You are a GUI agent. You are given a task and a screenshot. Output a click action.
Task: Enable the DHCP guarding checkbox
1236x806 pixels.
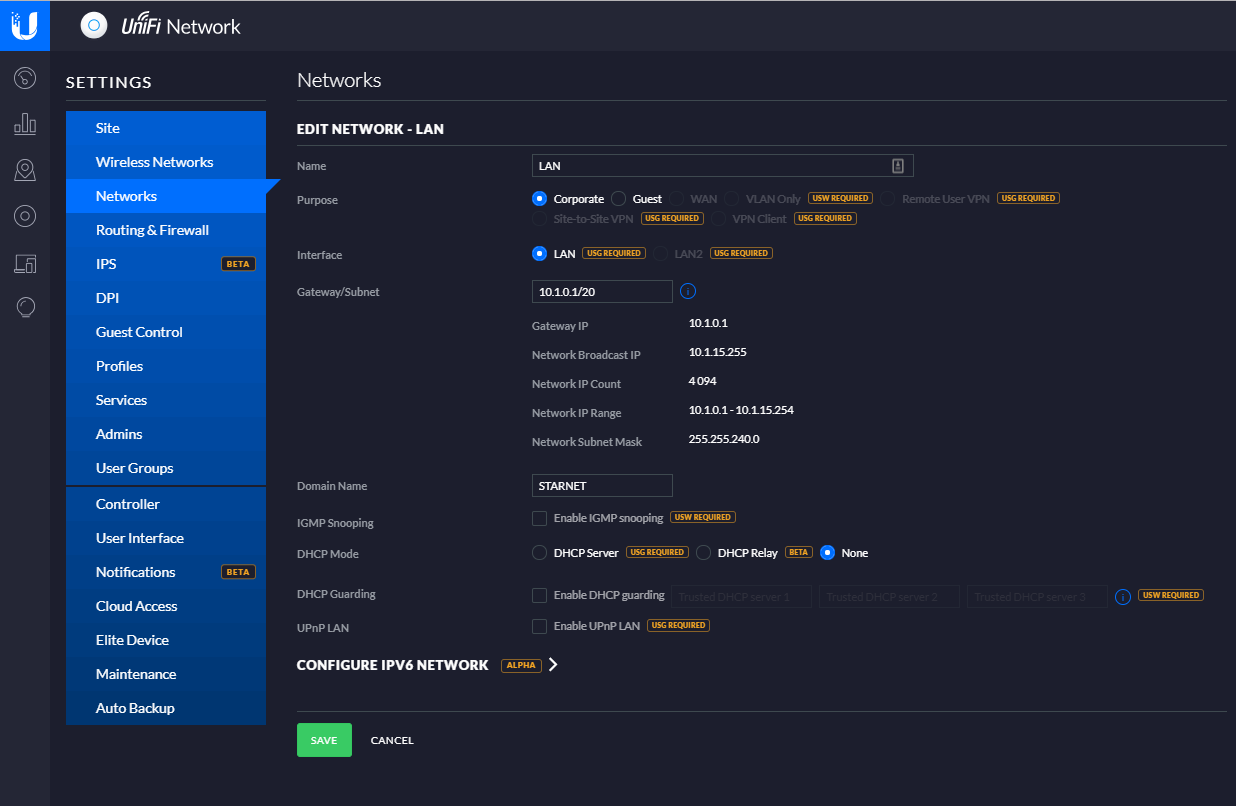click(540, 596)
